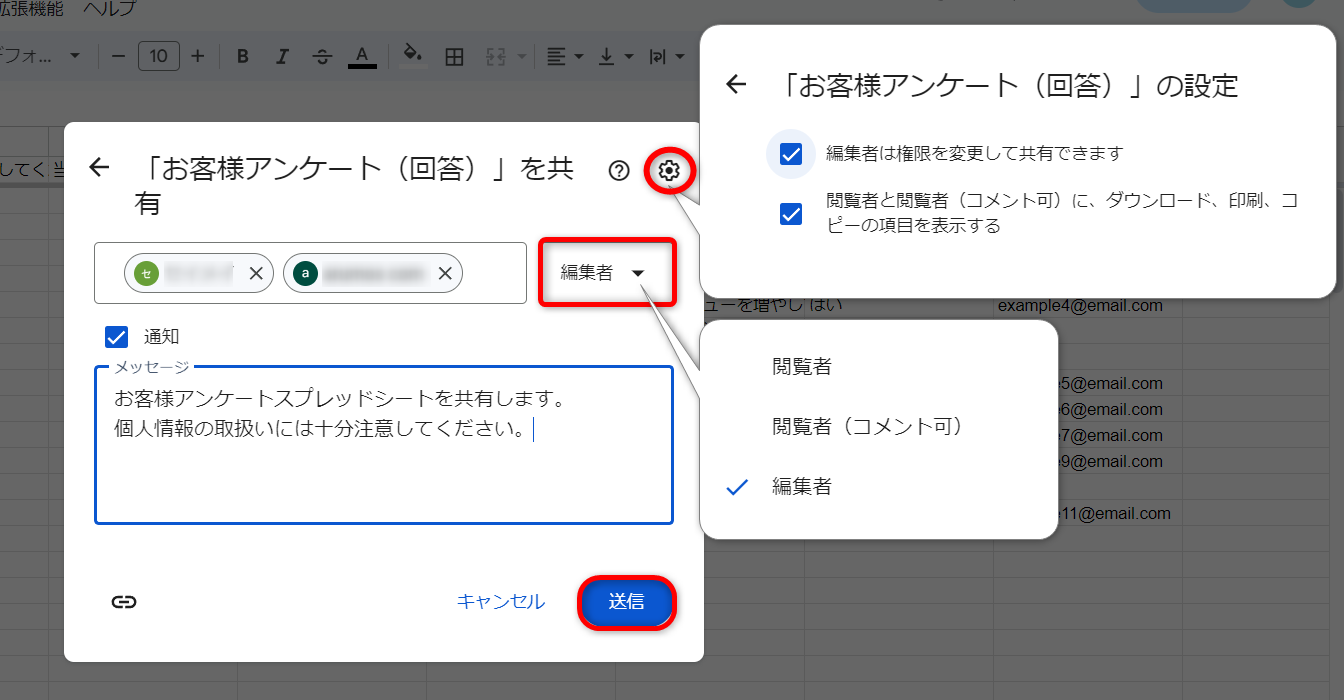
Task: Copy link using the chain icon
Action: [x=124, y=601]
